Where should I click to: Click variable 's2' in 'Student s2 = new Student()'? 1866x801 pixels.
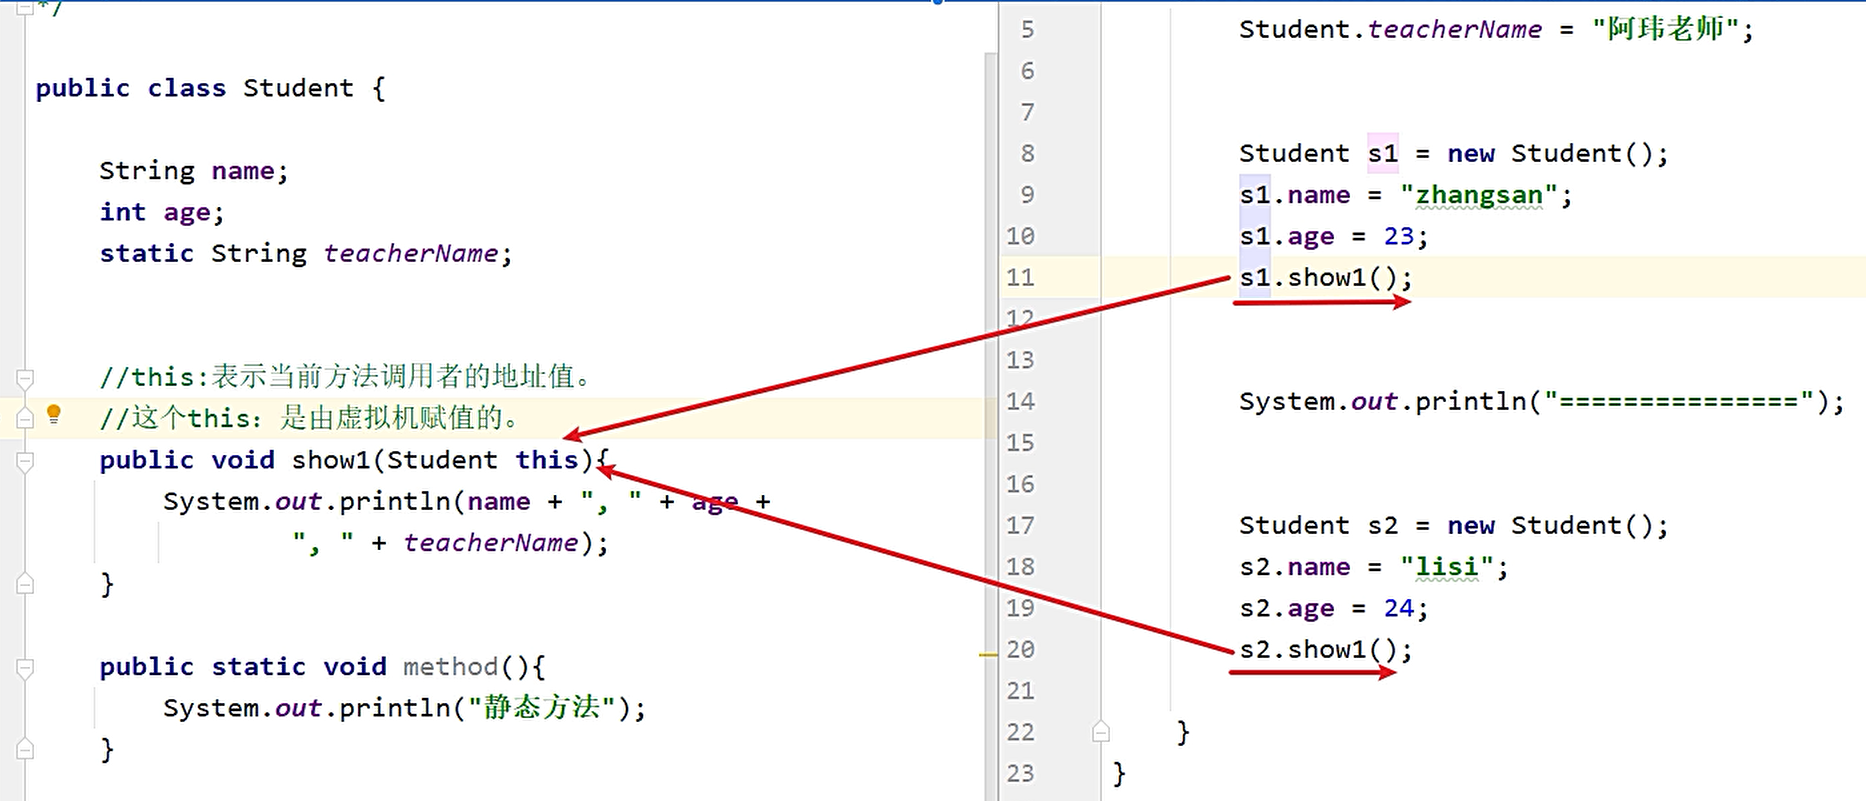[x=1383, y=526]
